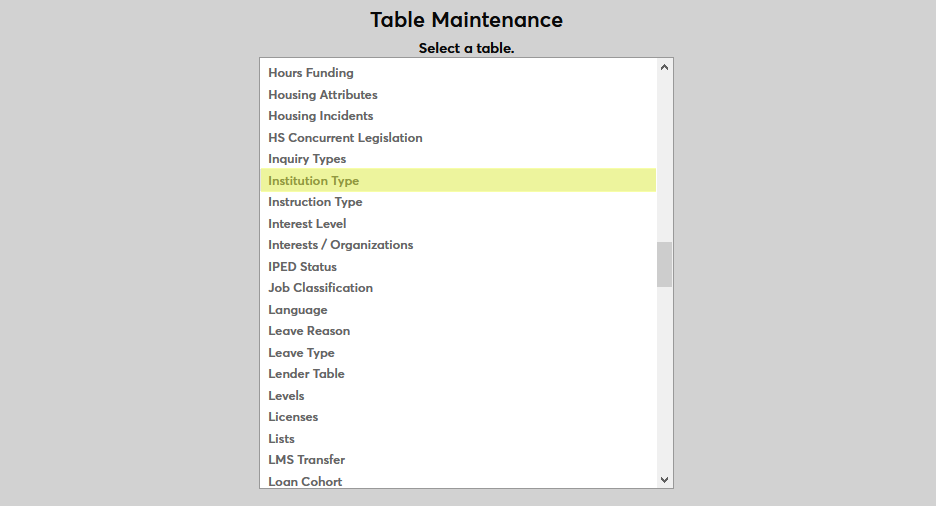
Task: Select Interest Level table
Action: click(x=307, y=224)
